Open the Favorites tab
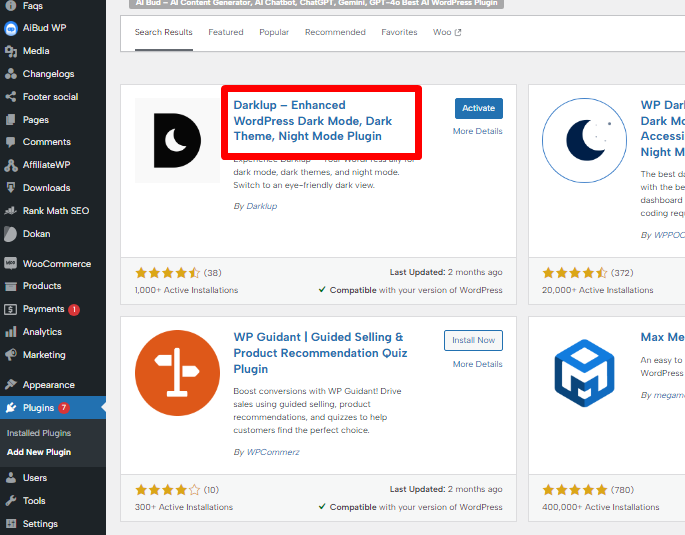 399,32
